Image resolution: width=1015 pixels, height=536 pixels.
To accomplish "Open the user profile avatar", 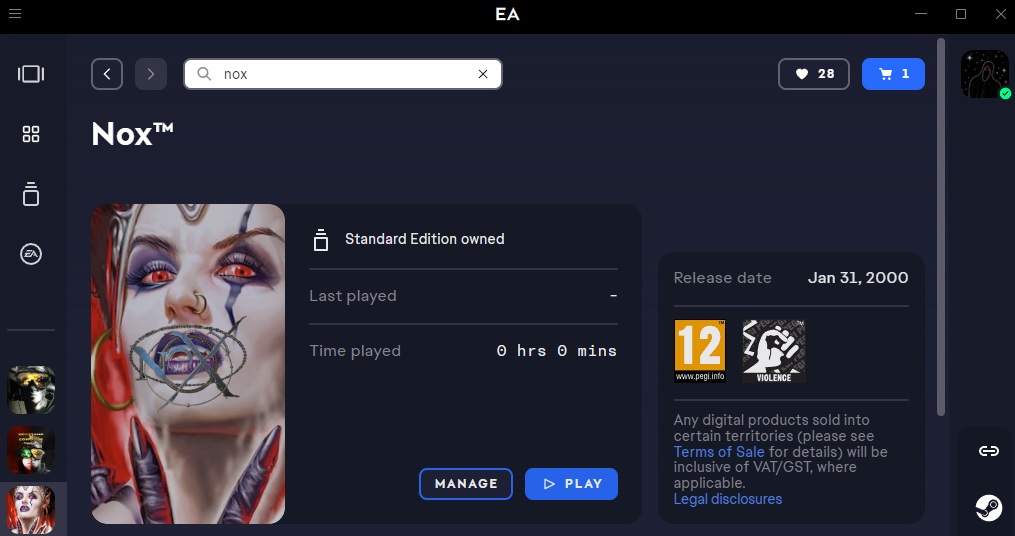I will tap(985, 74).
